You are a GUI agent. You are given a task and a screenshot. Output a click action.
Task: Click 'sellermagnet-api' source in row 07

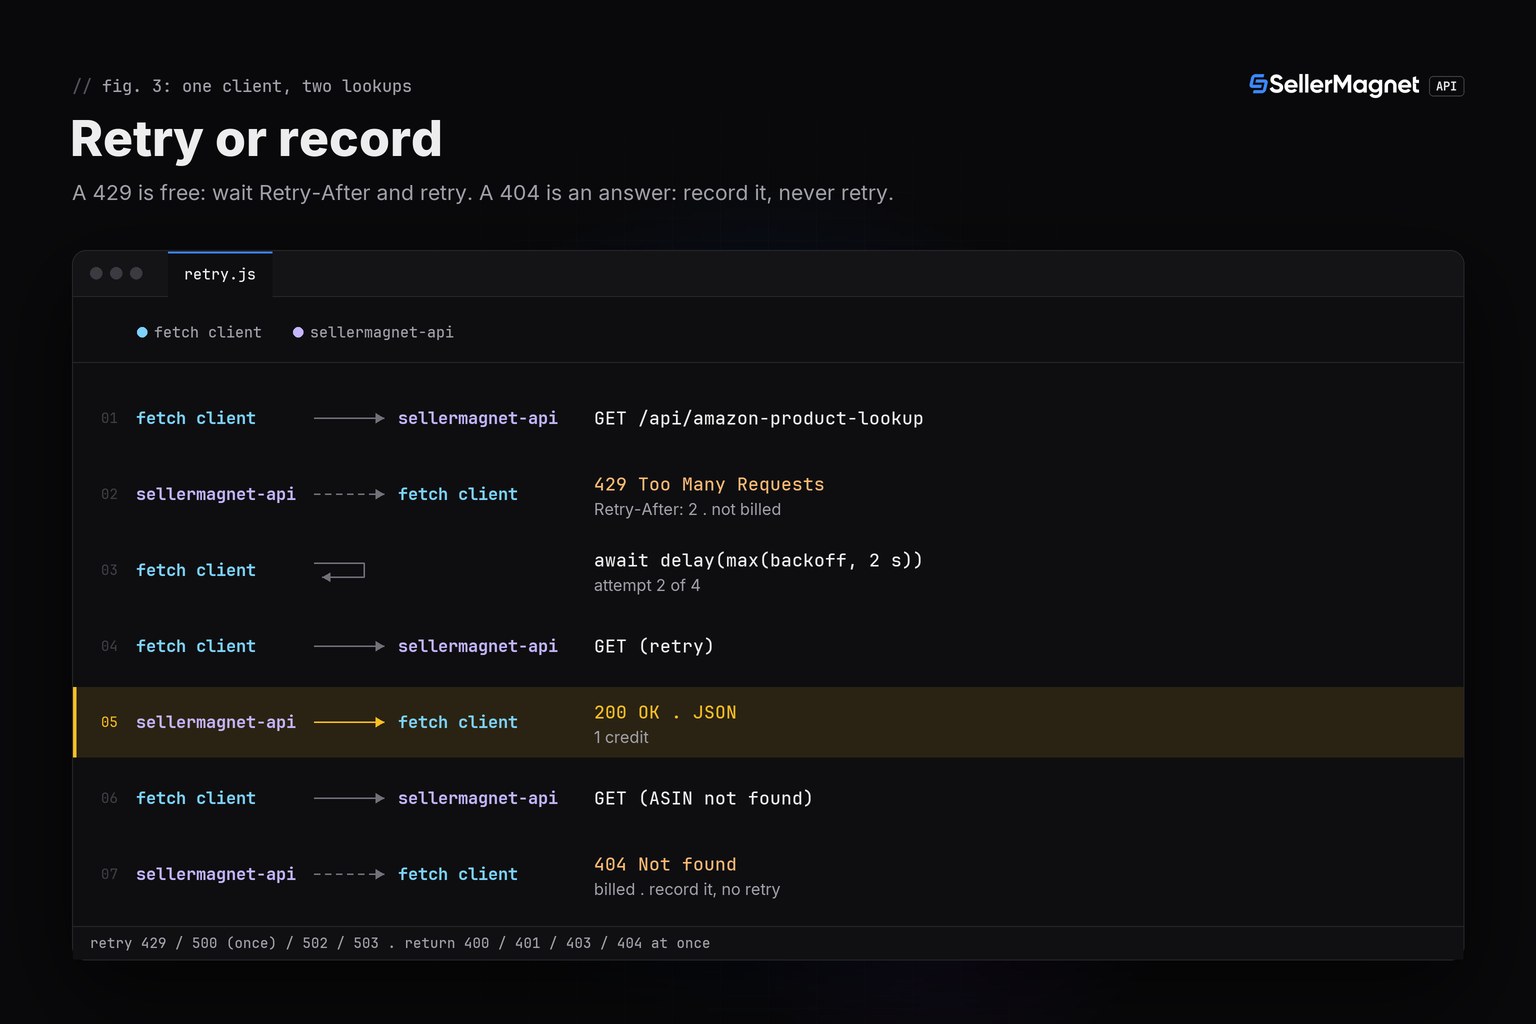tap(216, 874)
